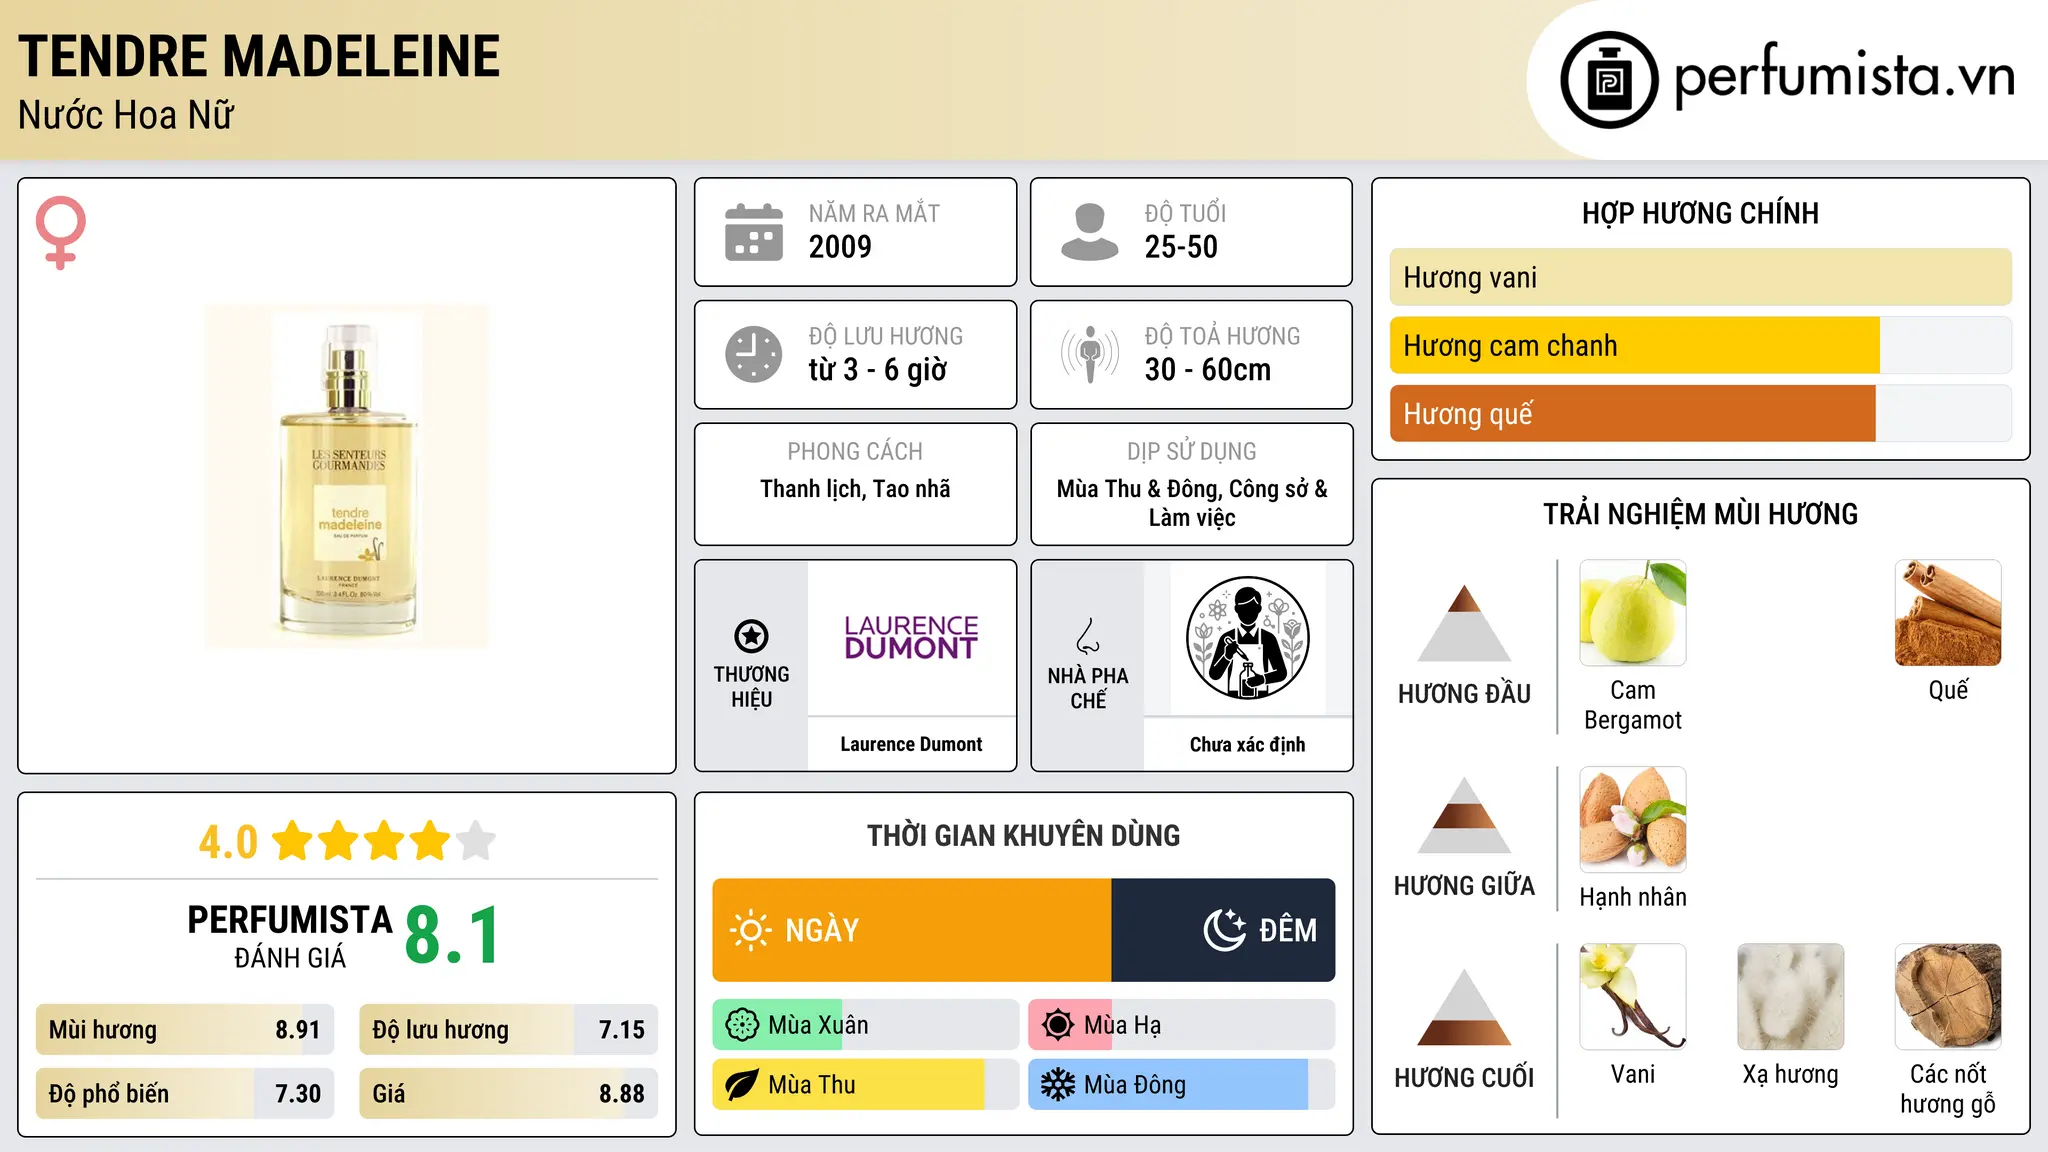Click the Độ lưu hương 7.15 score bar

pyautogui.click(x=509, y=1030)
